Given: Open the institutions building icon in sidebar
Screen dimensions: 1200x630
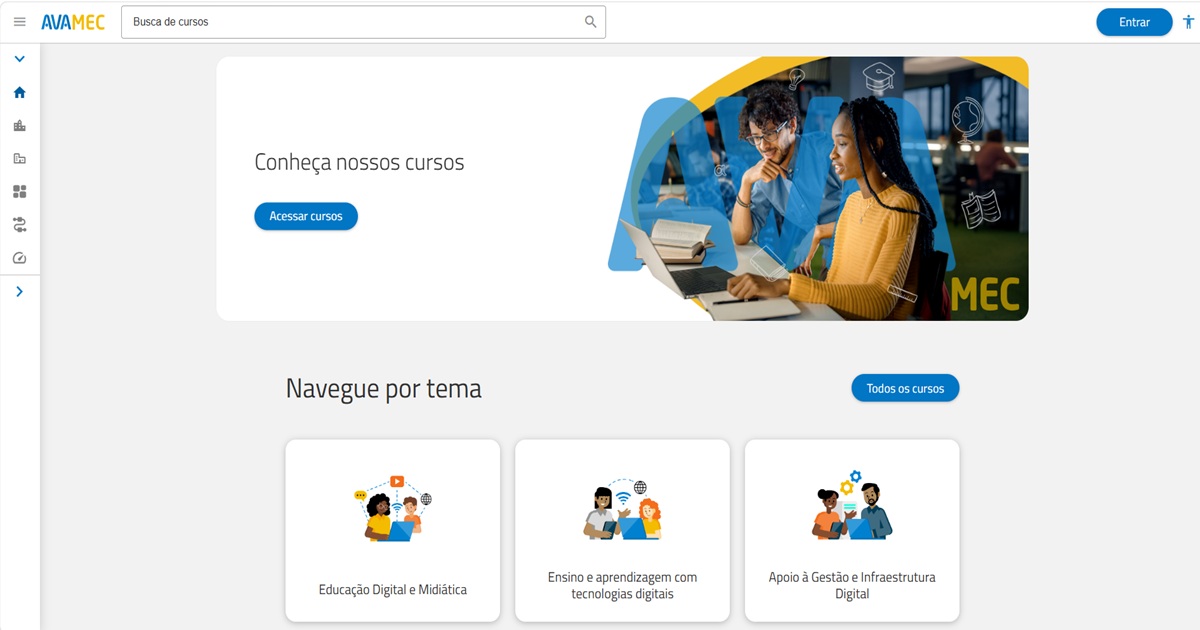Looking at the screenshot, I should coord(19,125).
